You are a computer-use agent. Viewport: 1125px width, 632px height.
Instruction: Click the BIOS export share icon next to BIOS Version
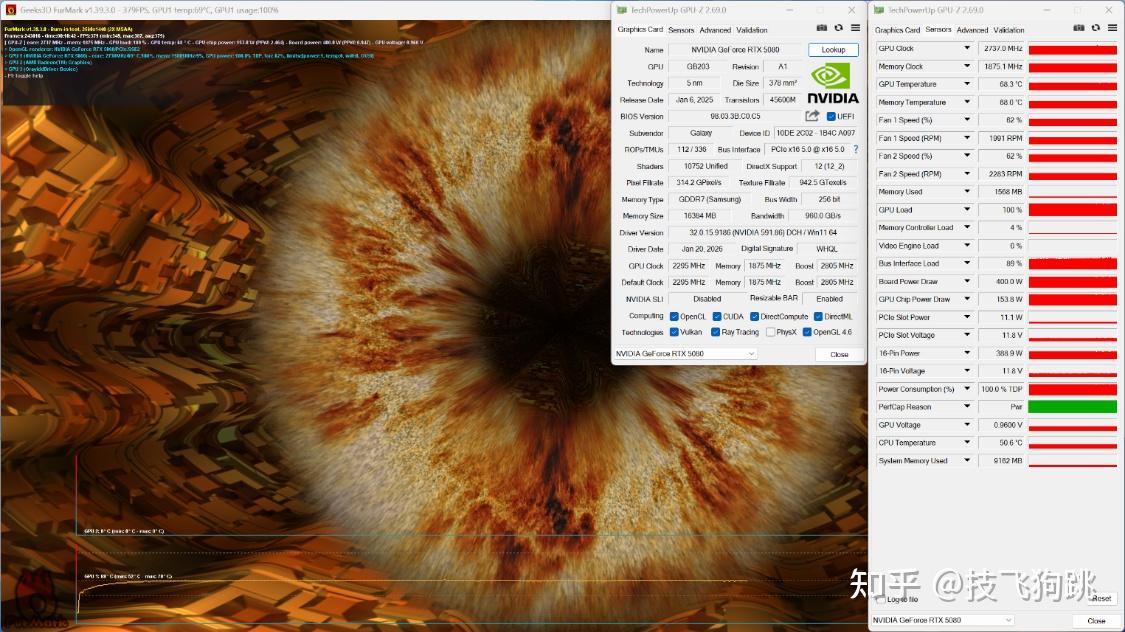(x=811, y=115)
